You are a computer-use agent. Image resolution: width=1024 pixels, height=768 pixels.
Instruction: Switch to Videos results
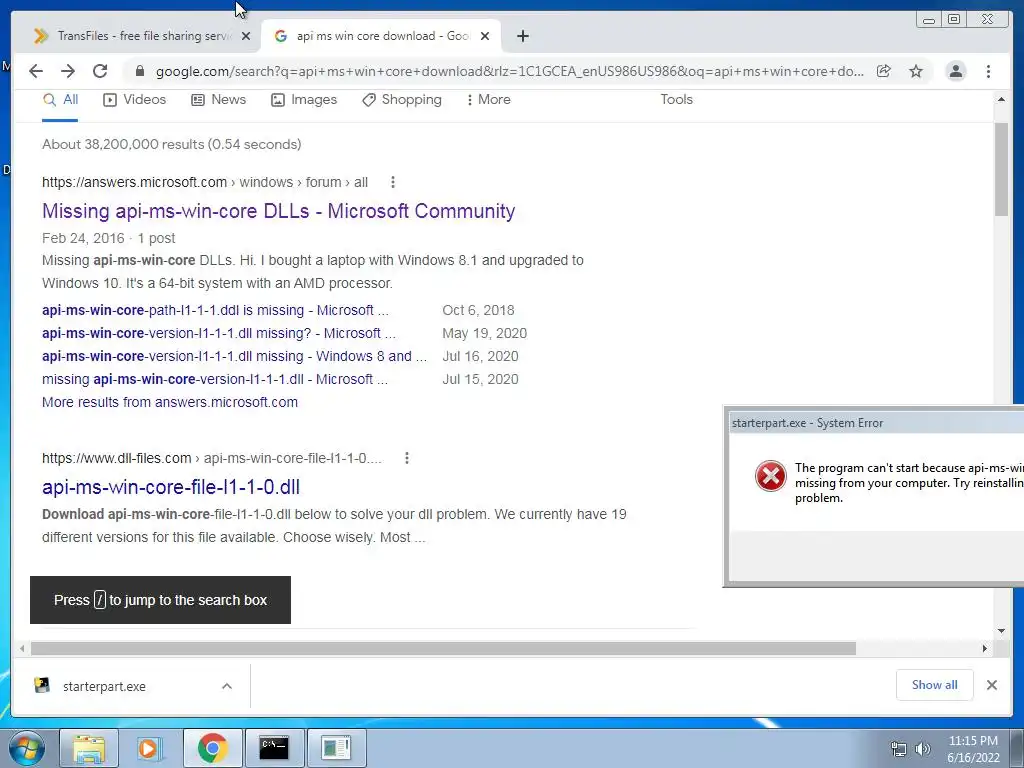135,100
